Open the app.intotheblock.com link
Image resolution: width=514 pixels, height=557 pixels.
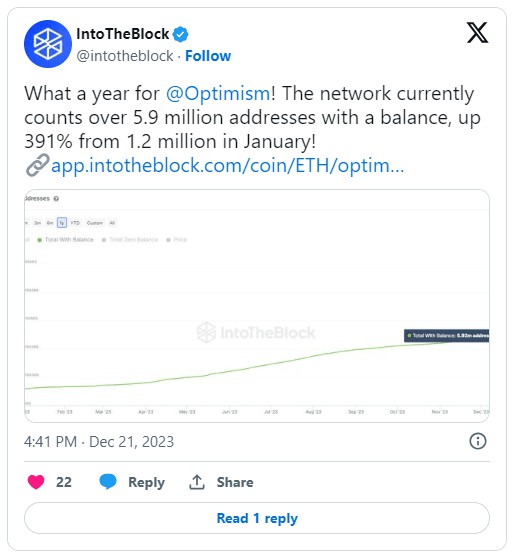click(227, 166)
